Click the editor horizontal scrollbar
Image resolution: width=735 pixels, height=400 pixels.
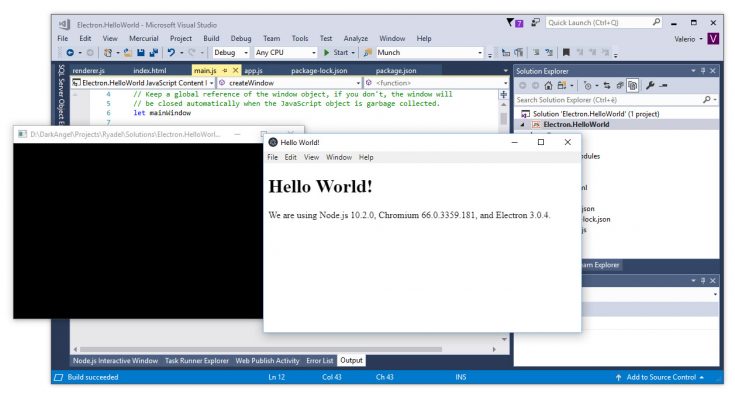point(261,349)
